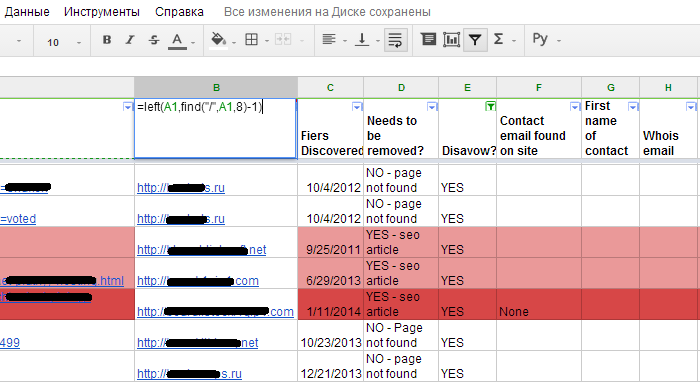The image size is (700, 382).
Task: Expand the vertical align dropdown arrow
Action: click(x=378, y=41)
